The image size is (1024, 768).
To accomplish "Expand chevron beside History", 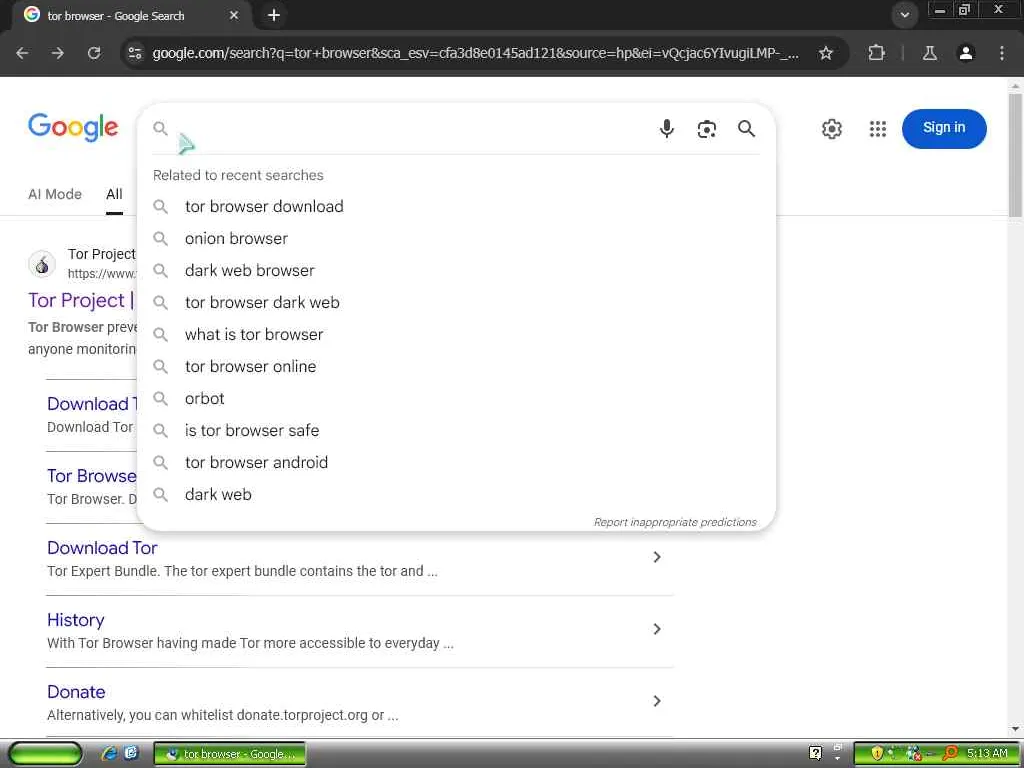I will click(x=657, y=629).
